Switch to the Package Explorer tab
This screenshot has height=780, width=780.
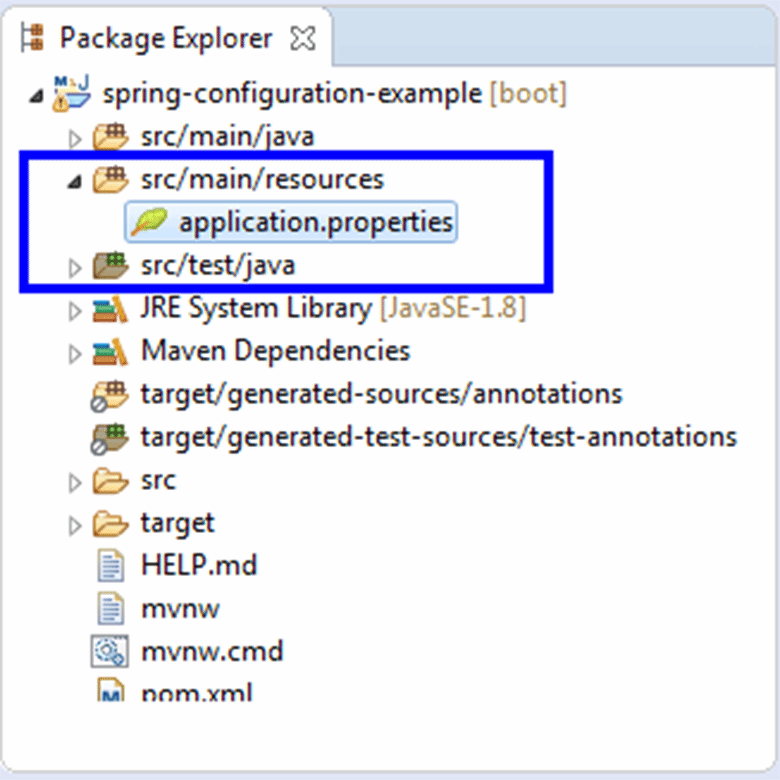pos(166,38)
